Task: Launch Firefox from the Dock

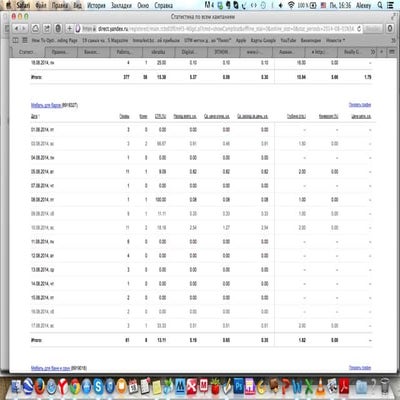Action: [x=40, y=387]
